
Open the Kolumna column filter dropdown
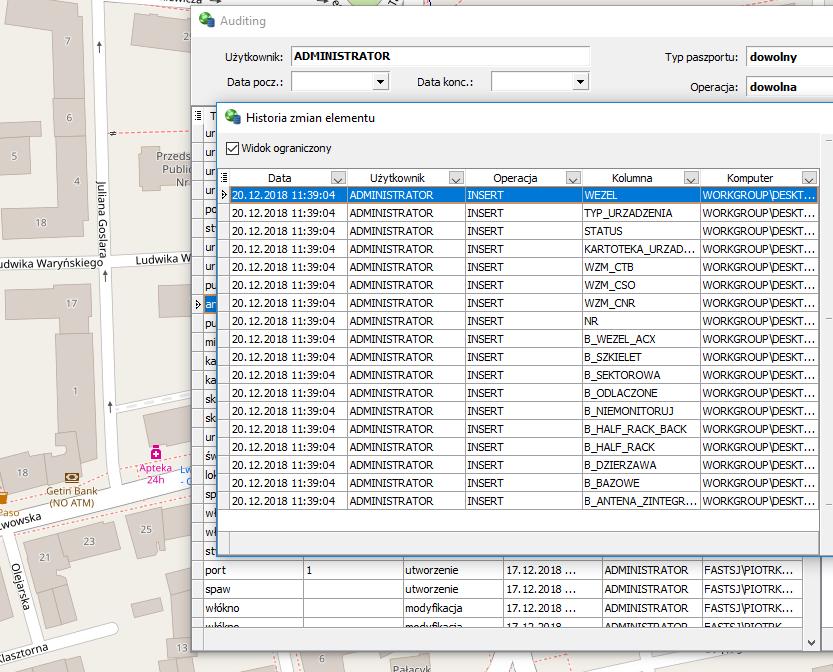click(691, 178)
